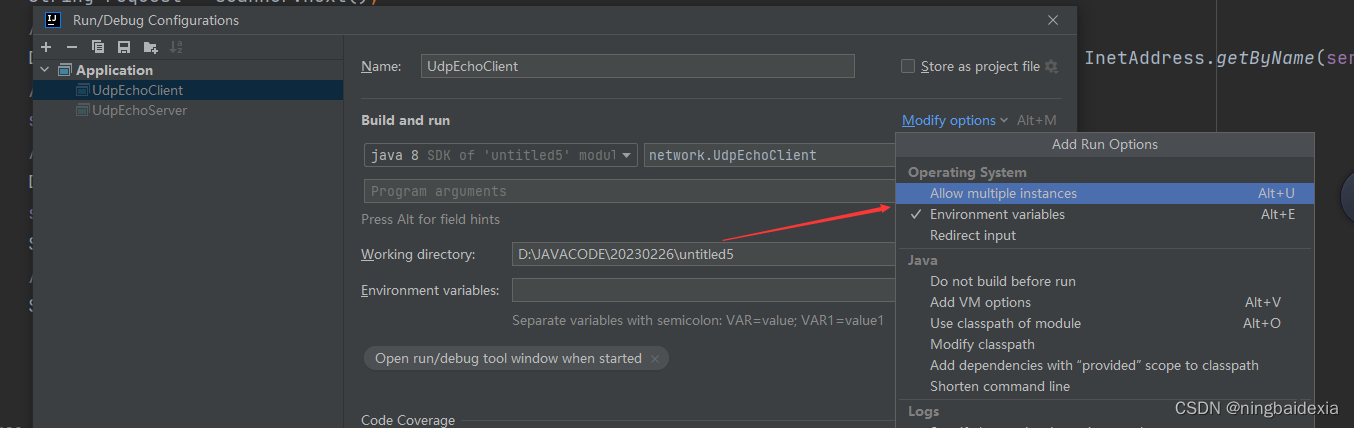This screenshot has width=1354, height=428.
Task: Click the Logs group header in options popup
Action: (923, 411)
